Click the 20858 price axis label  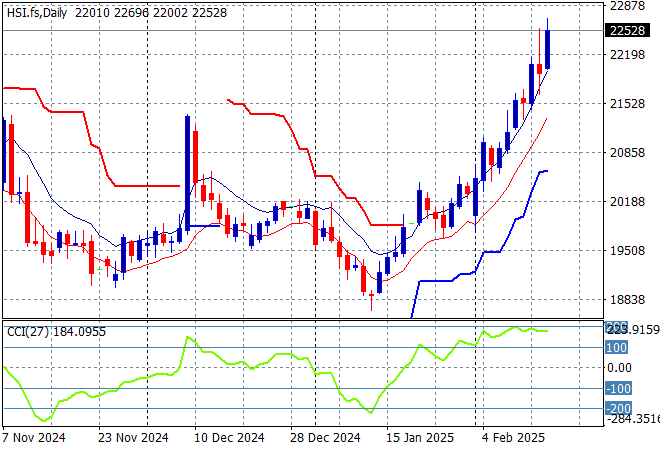point(628,152)
